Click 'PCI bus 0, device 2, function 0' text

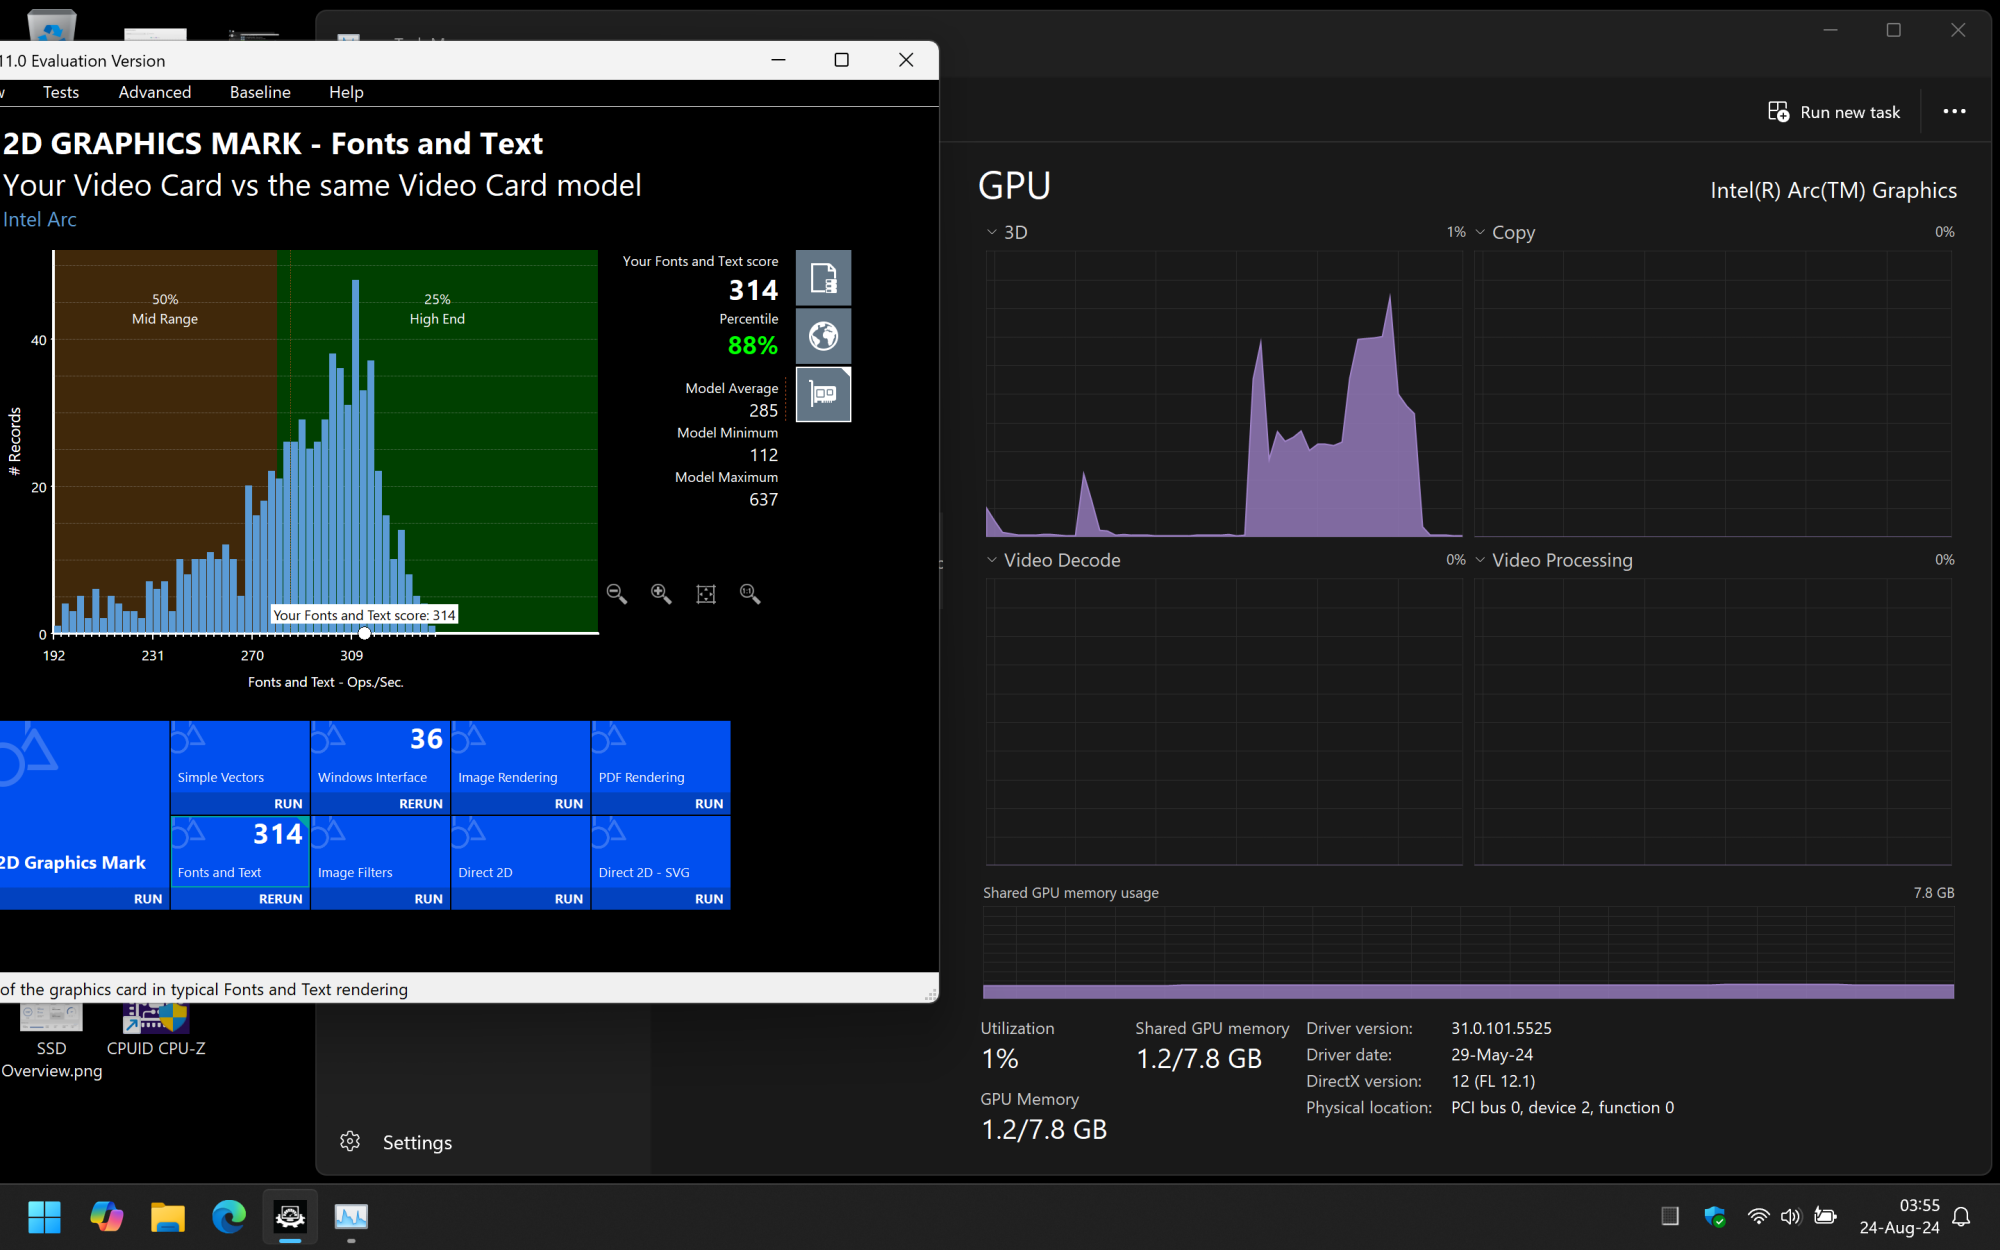1562,1108
